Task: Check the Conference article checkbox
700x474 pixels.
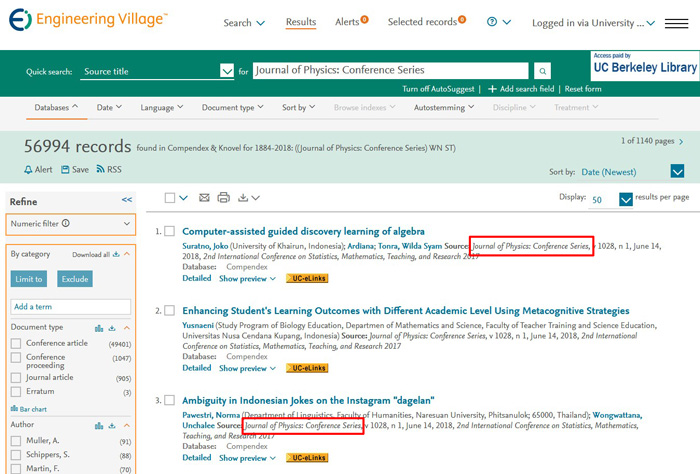Action: (x=16, y=343)
